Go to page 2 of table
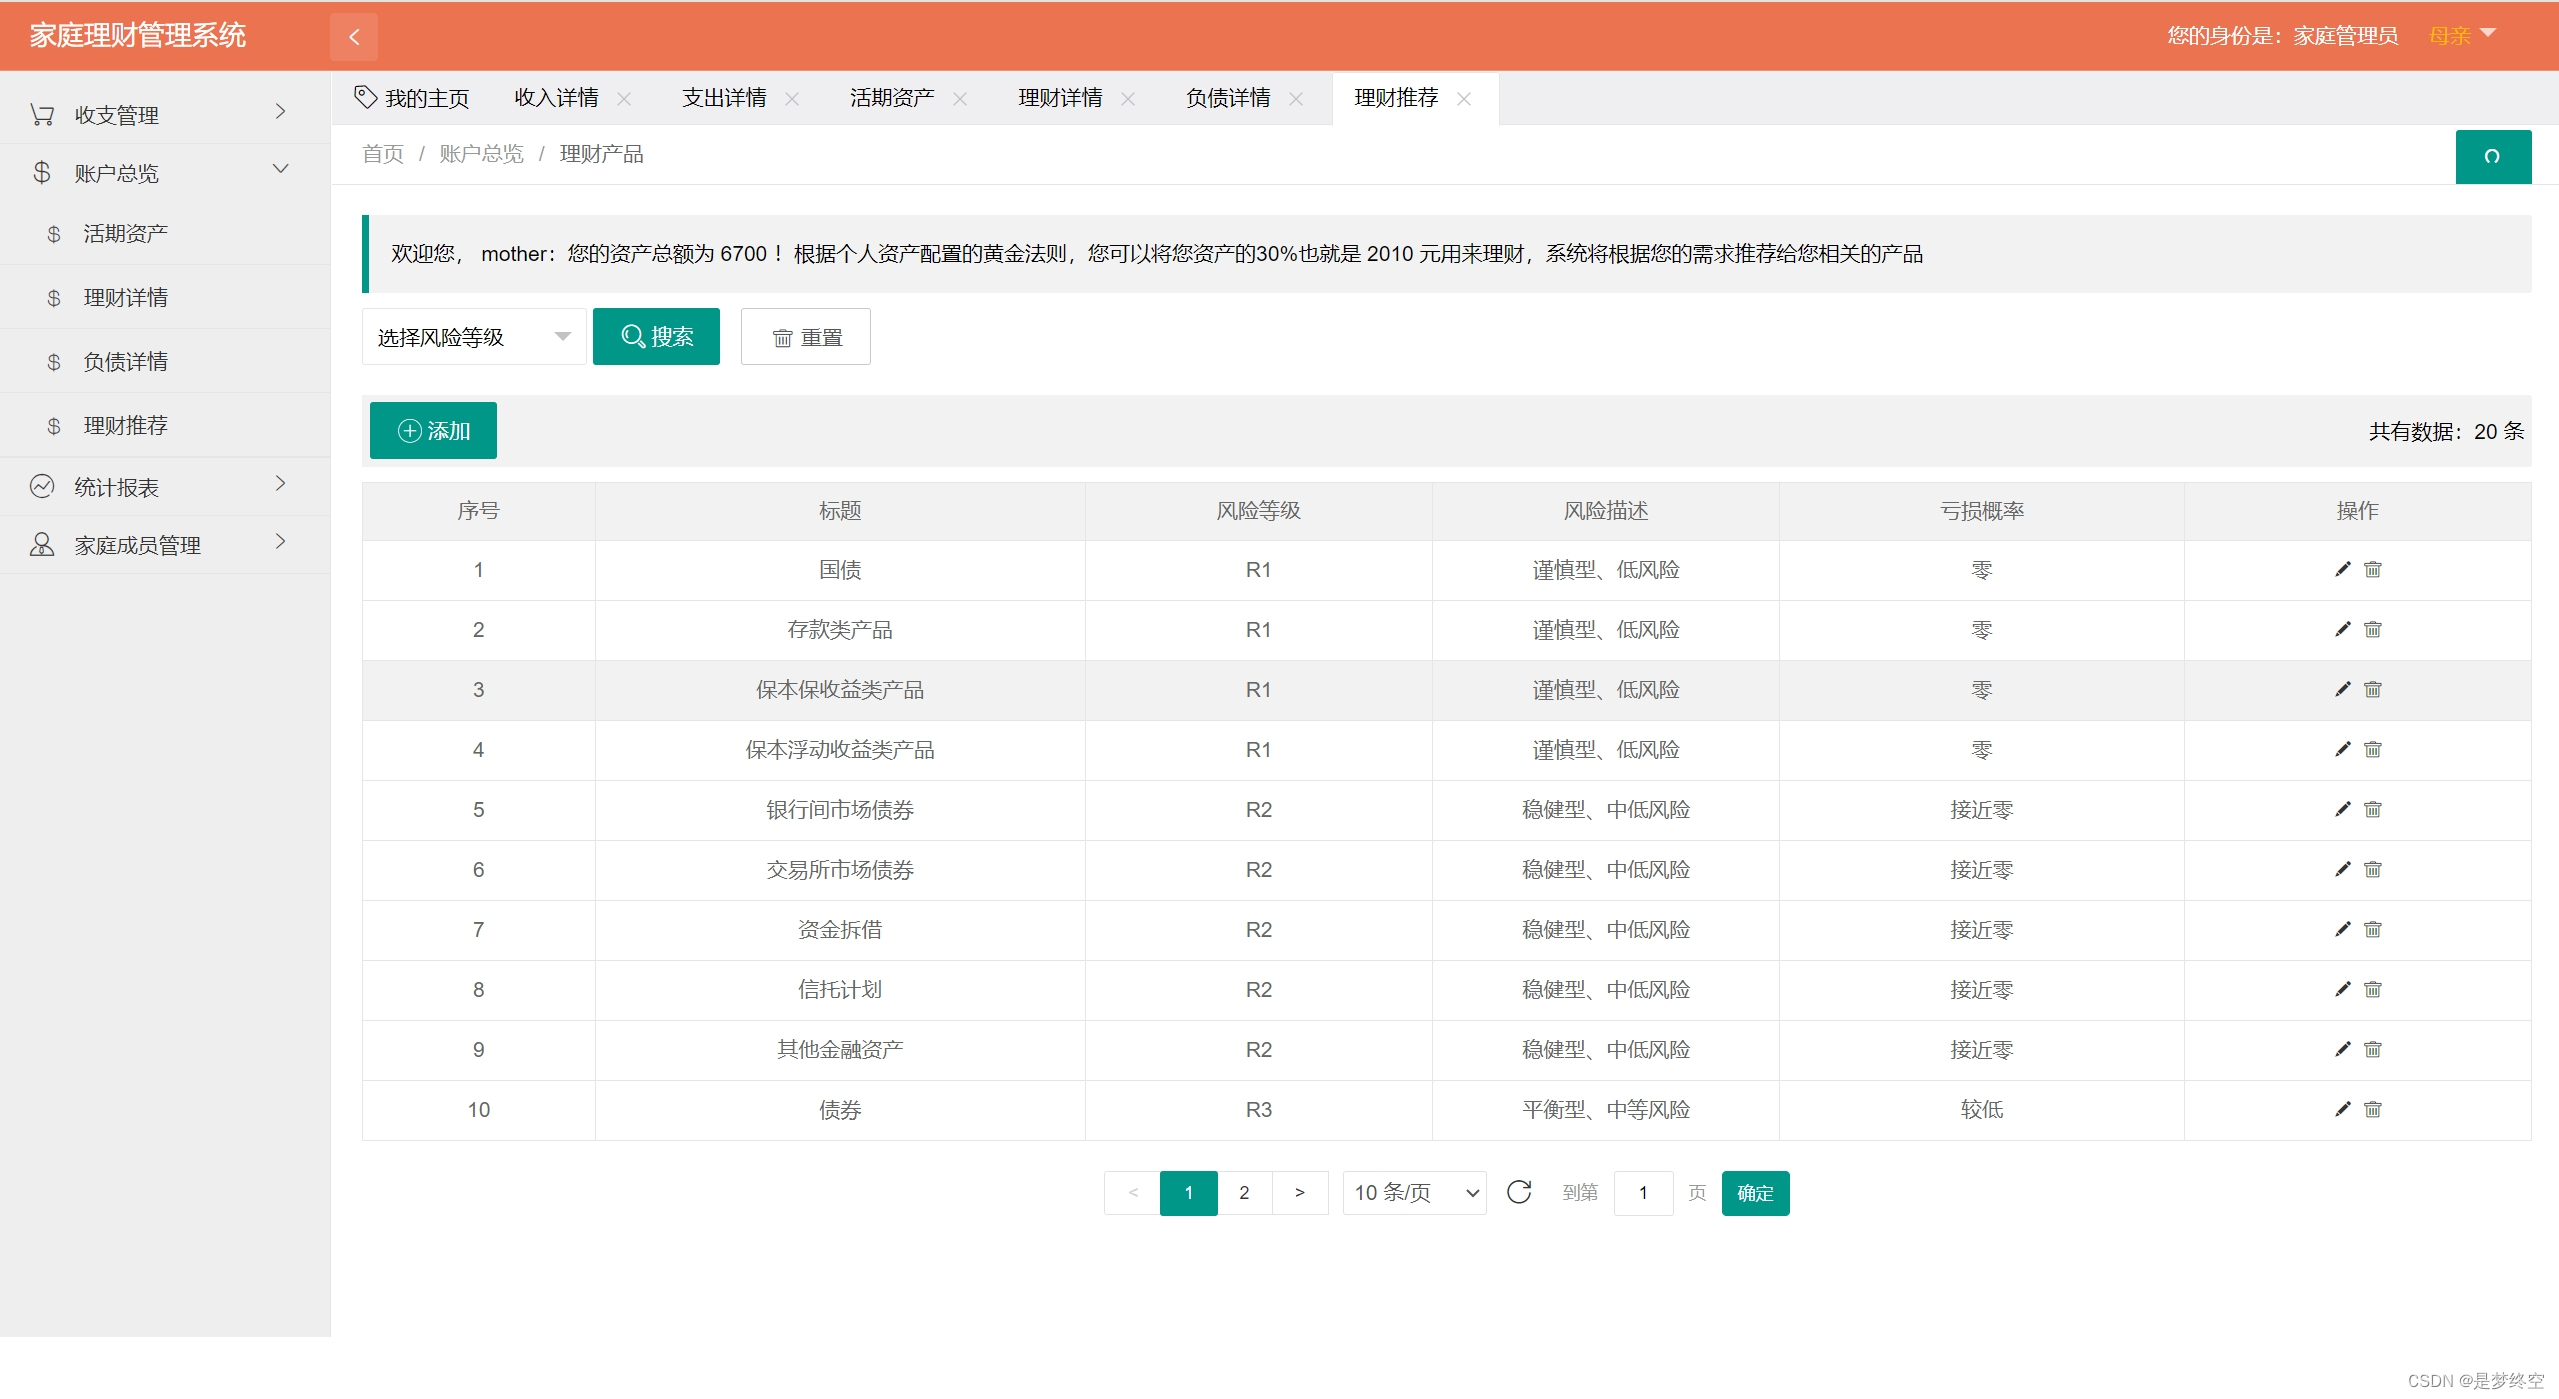Viewport: 2559px width, 1399px height. point(1244,1192)
